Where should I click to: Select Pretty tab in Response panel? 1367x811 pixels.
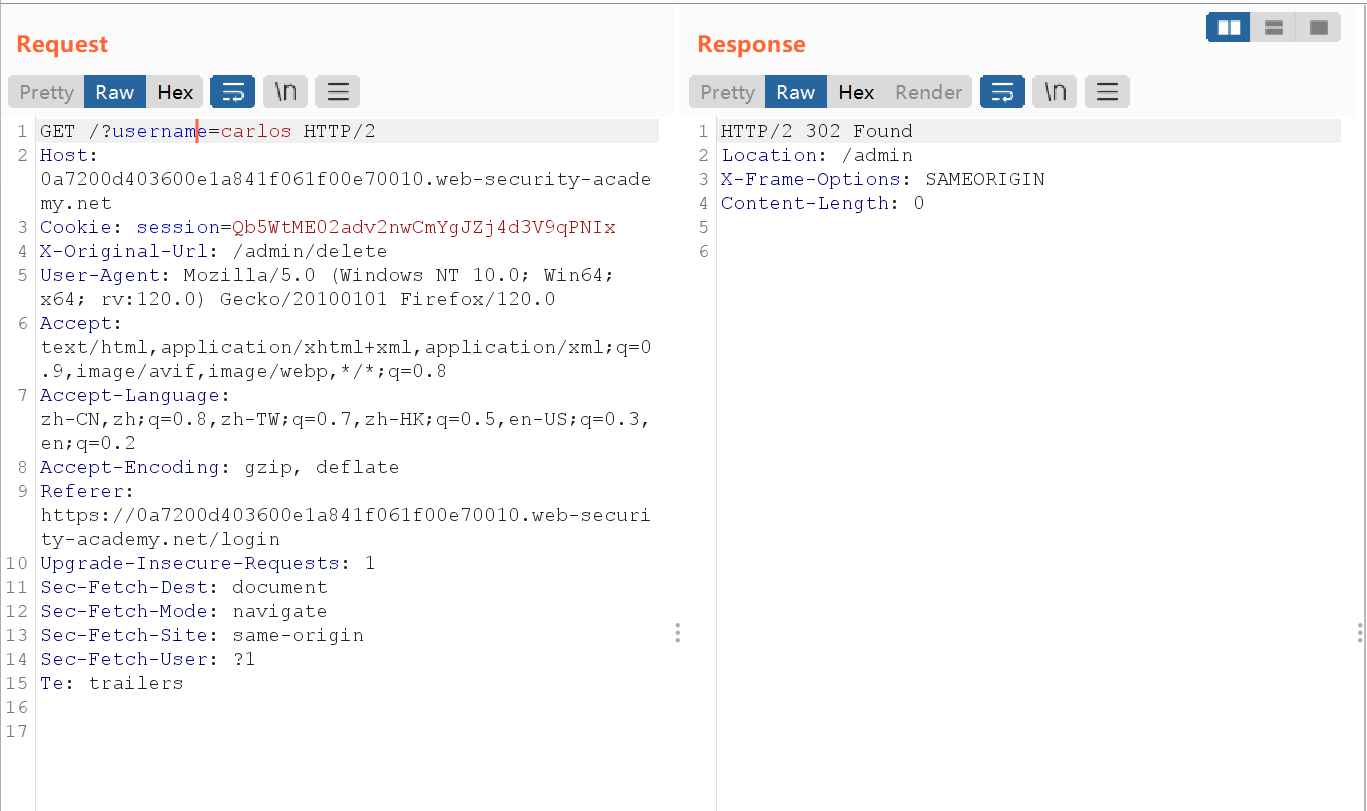727,92
